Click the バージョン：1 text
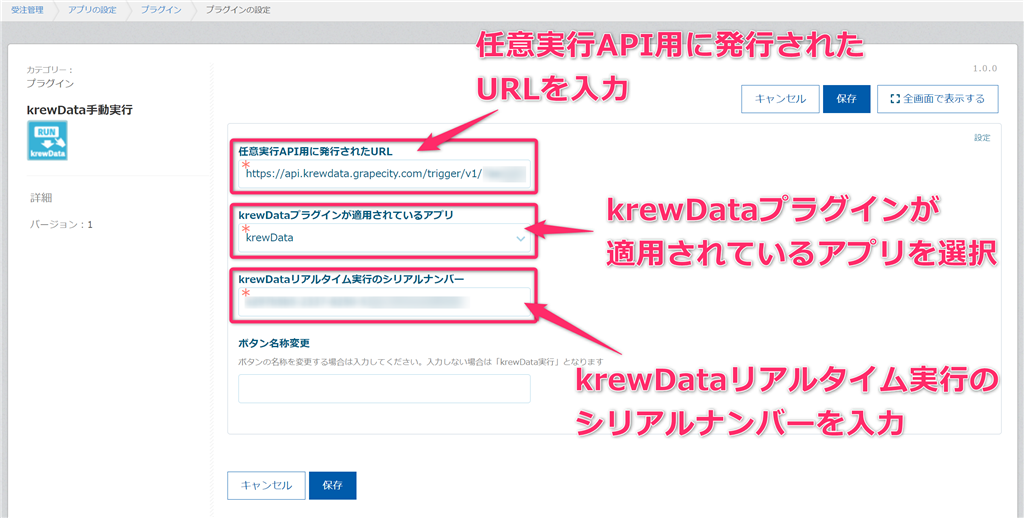Image resolution: width=1024 pixels, height=518 pixels. coord(61,225)
